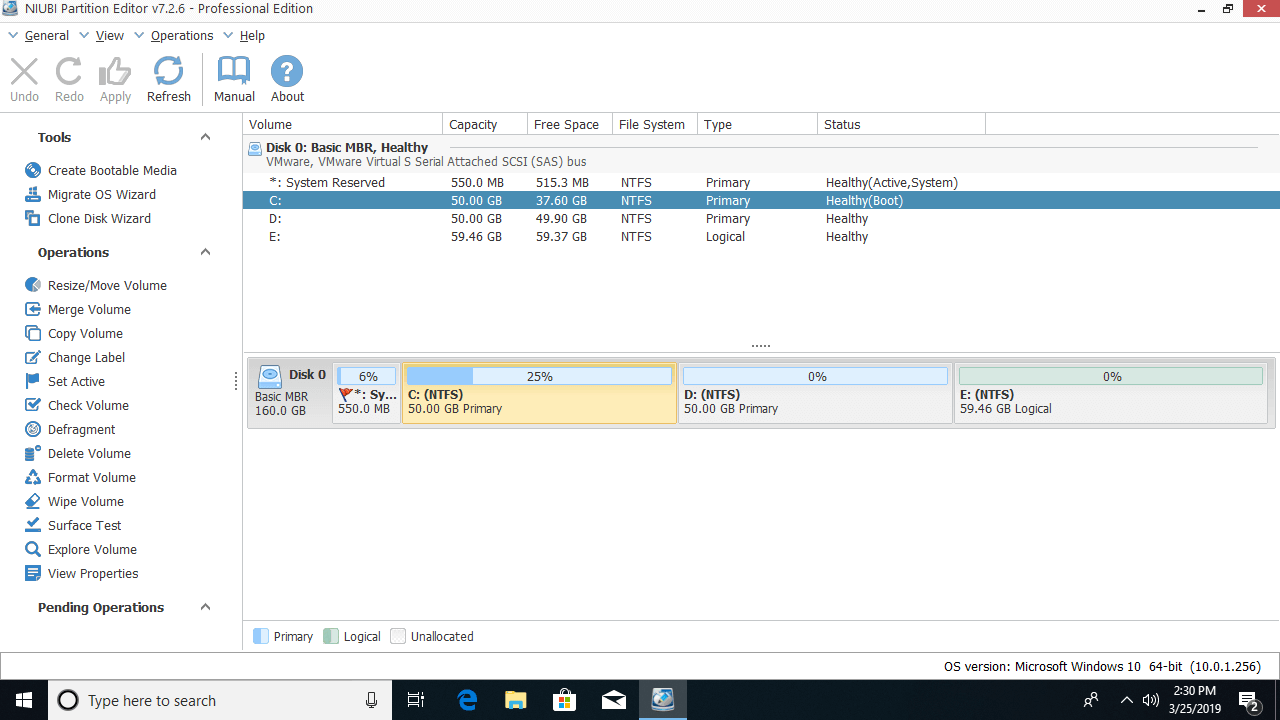Click Wipe Volume in sidebar
Image resolution: width=1280 pixels, height=720 pixels.
pos(85,502)
